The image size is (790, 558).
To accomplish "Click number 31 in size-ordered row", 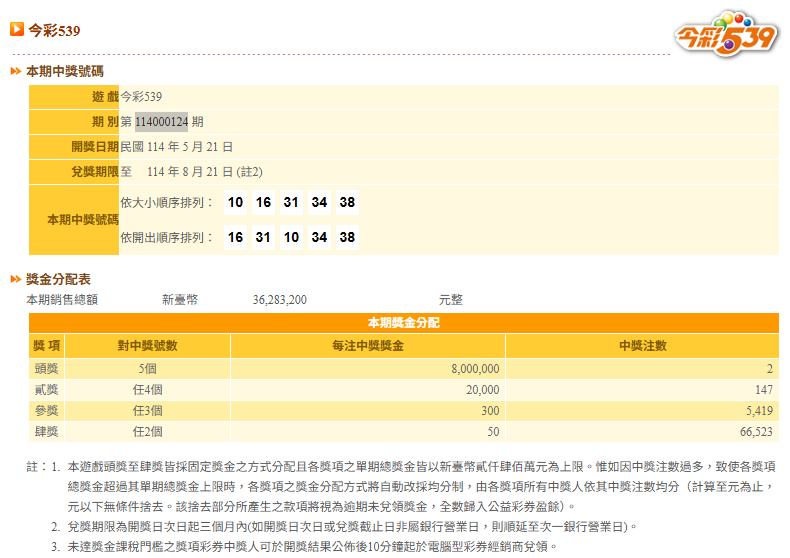I will 291,202.
